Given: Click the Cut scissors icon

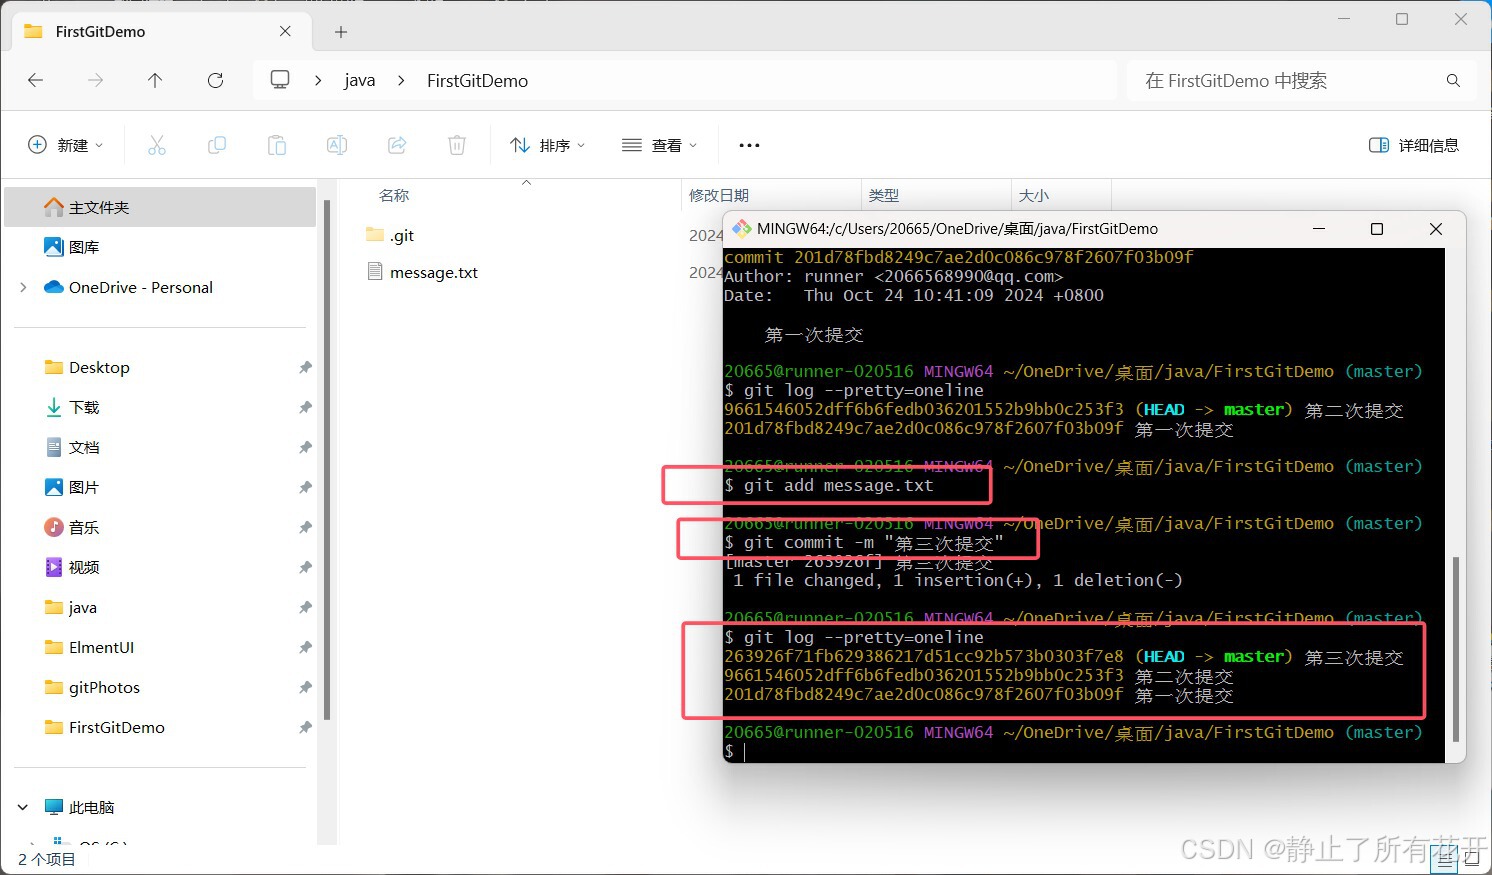Looking at the screenshot, I should click(x=157, y=145).
